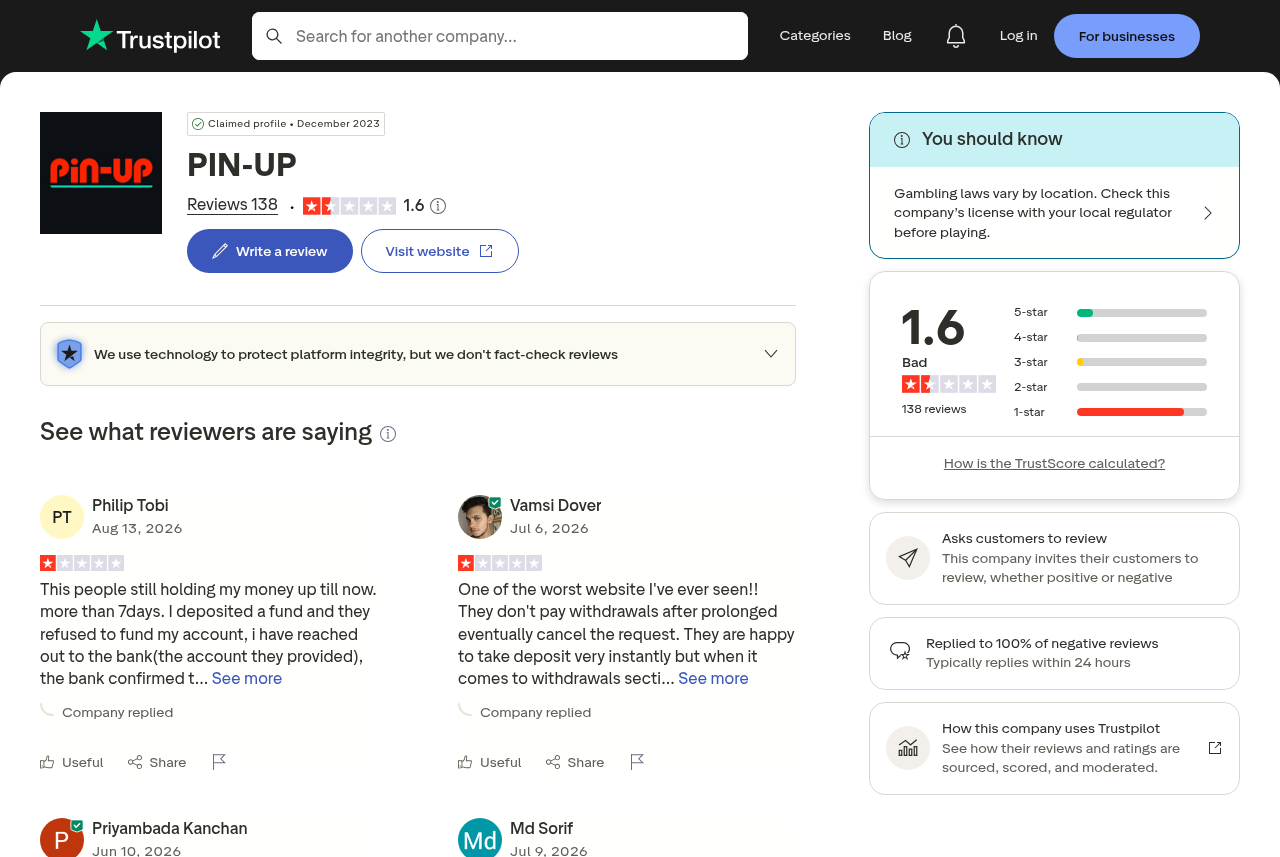
Task: Flag Philip Tobi's review
Action: click(220, 762)
